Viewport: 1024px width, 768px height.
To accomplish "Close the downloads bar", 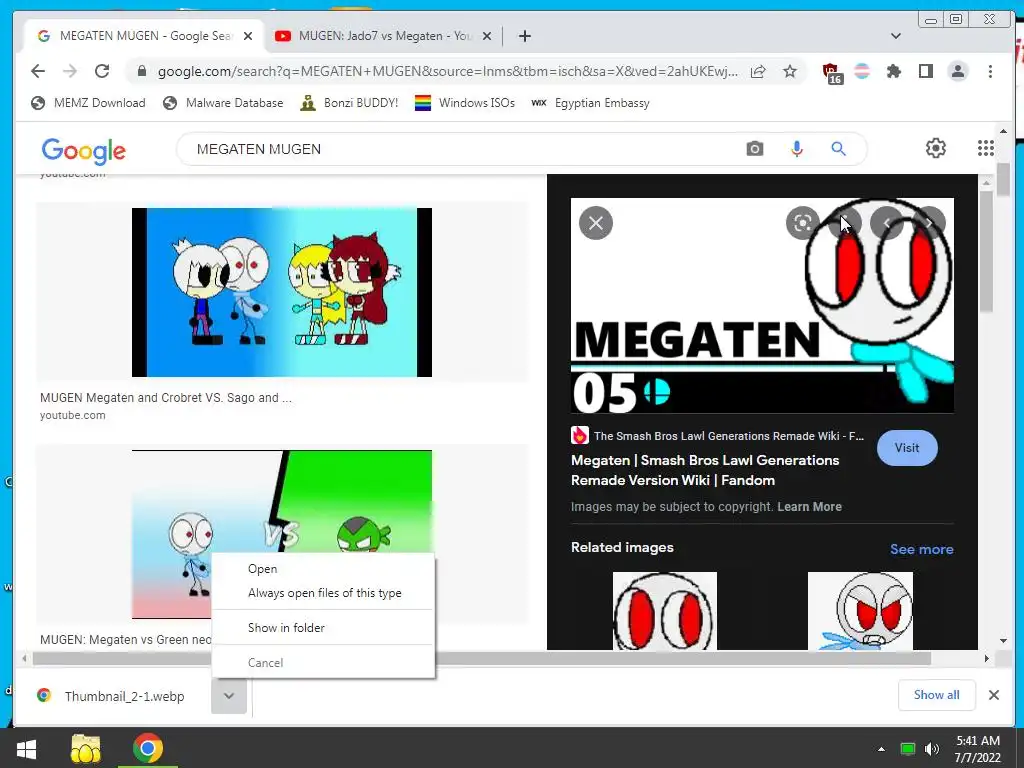I will (x=993, y=695).
